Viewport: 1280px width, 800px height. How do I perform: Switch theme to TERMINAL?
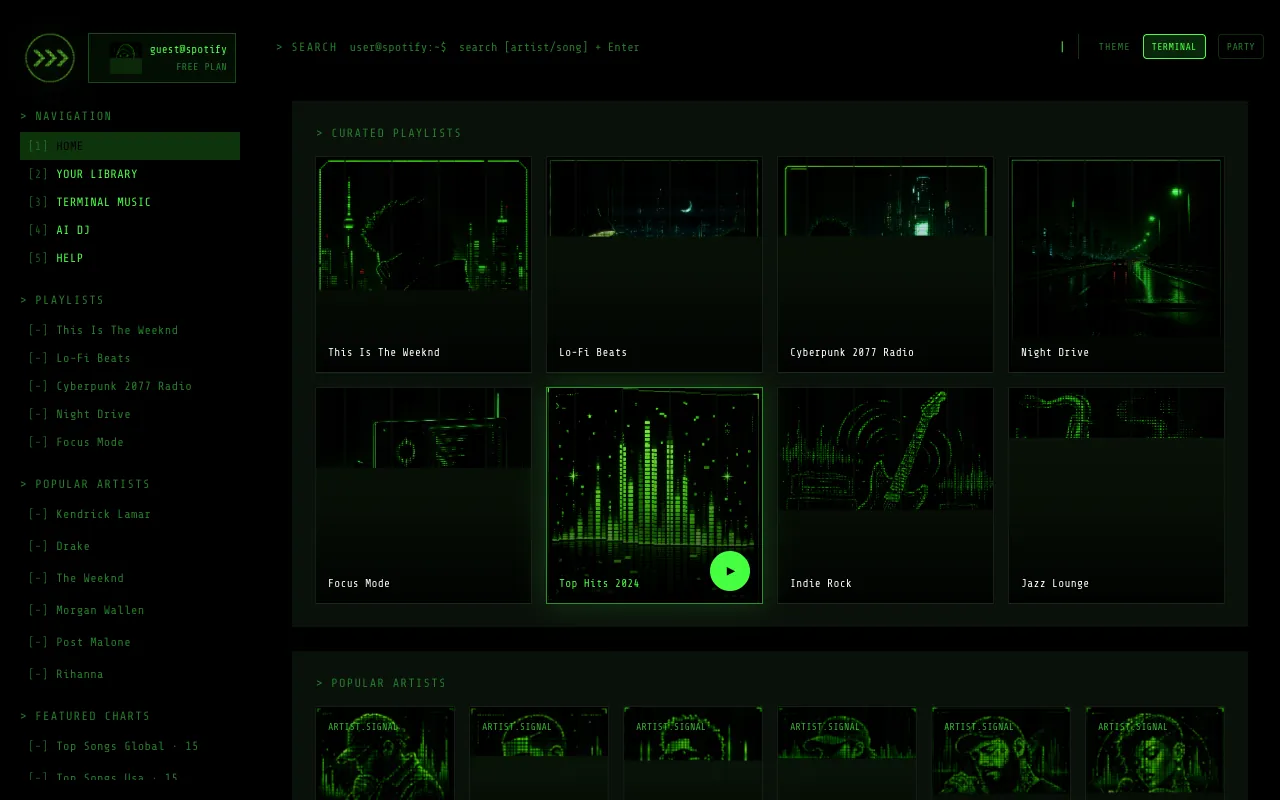tap(1174, 47)
